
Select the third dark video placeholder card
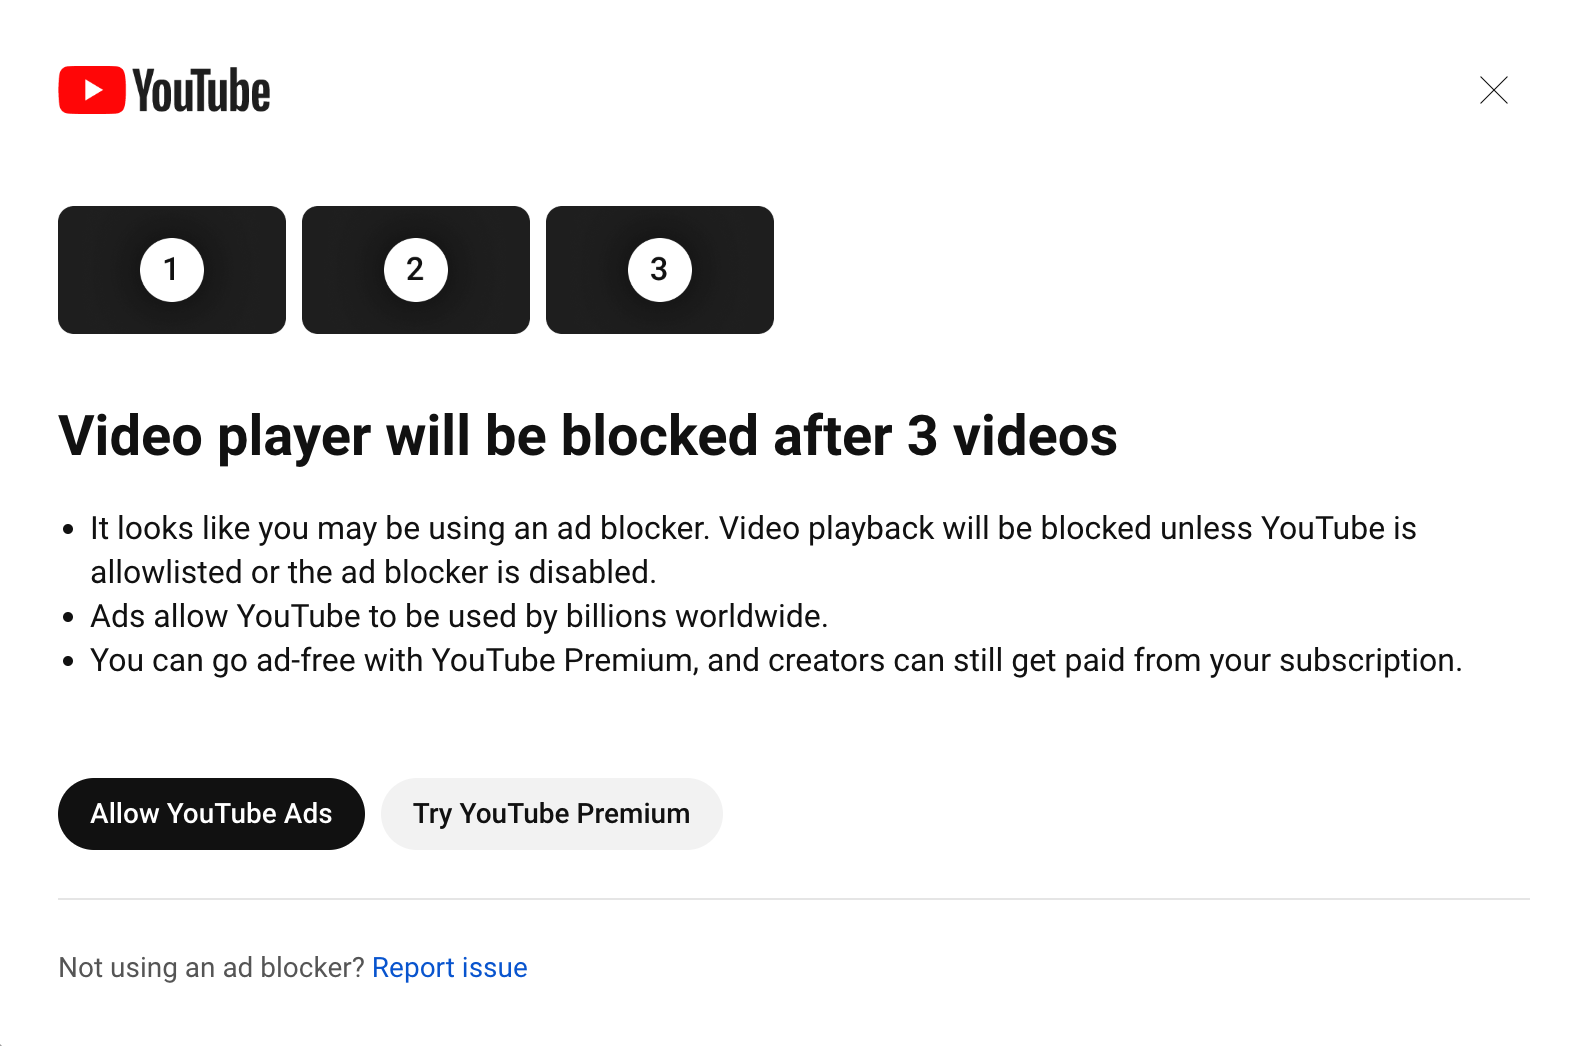point(660,270)
